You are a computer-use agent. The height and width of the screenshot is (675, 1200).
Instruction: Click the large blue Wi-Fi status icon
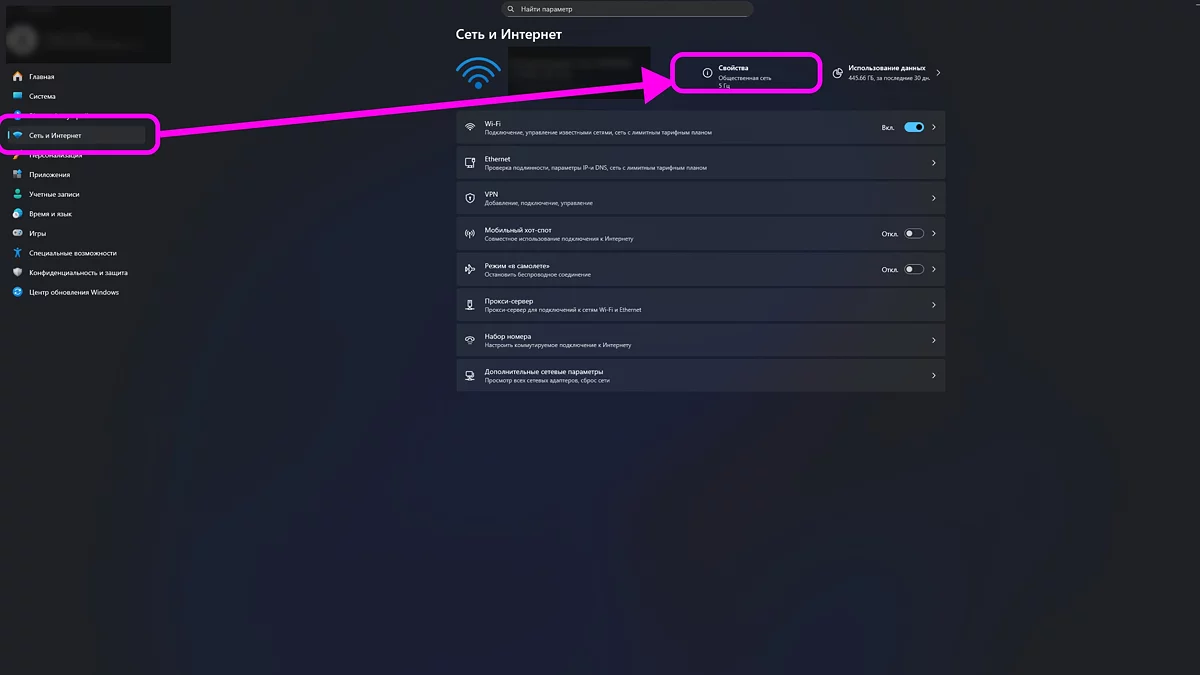click(478, 72)
